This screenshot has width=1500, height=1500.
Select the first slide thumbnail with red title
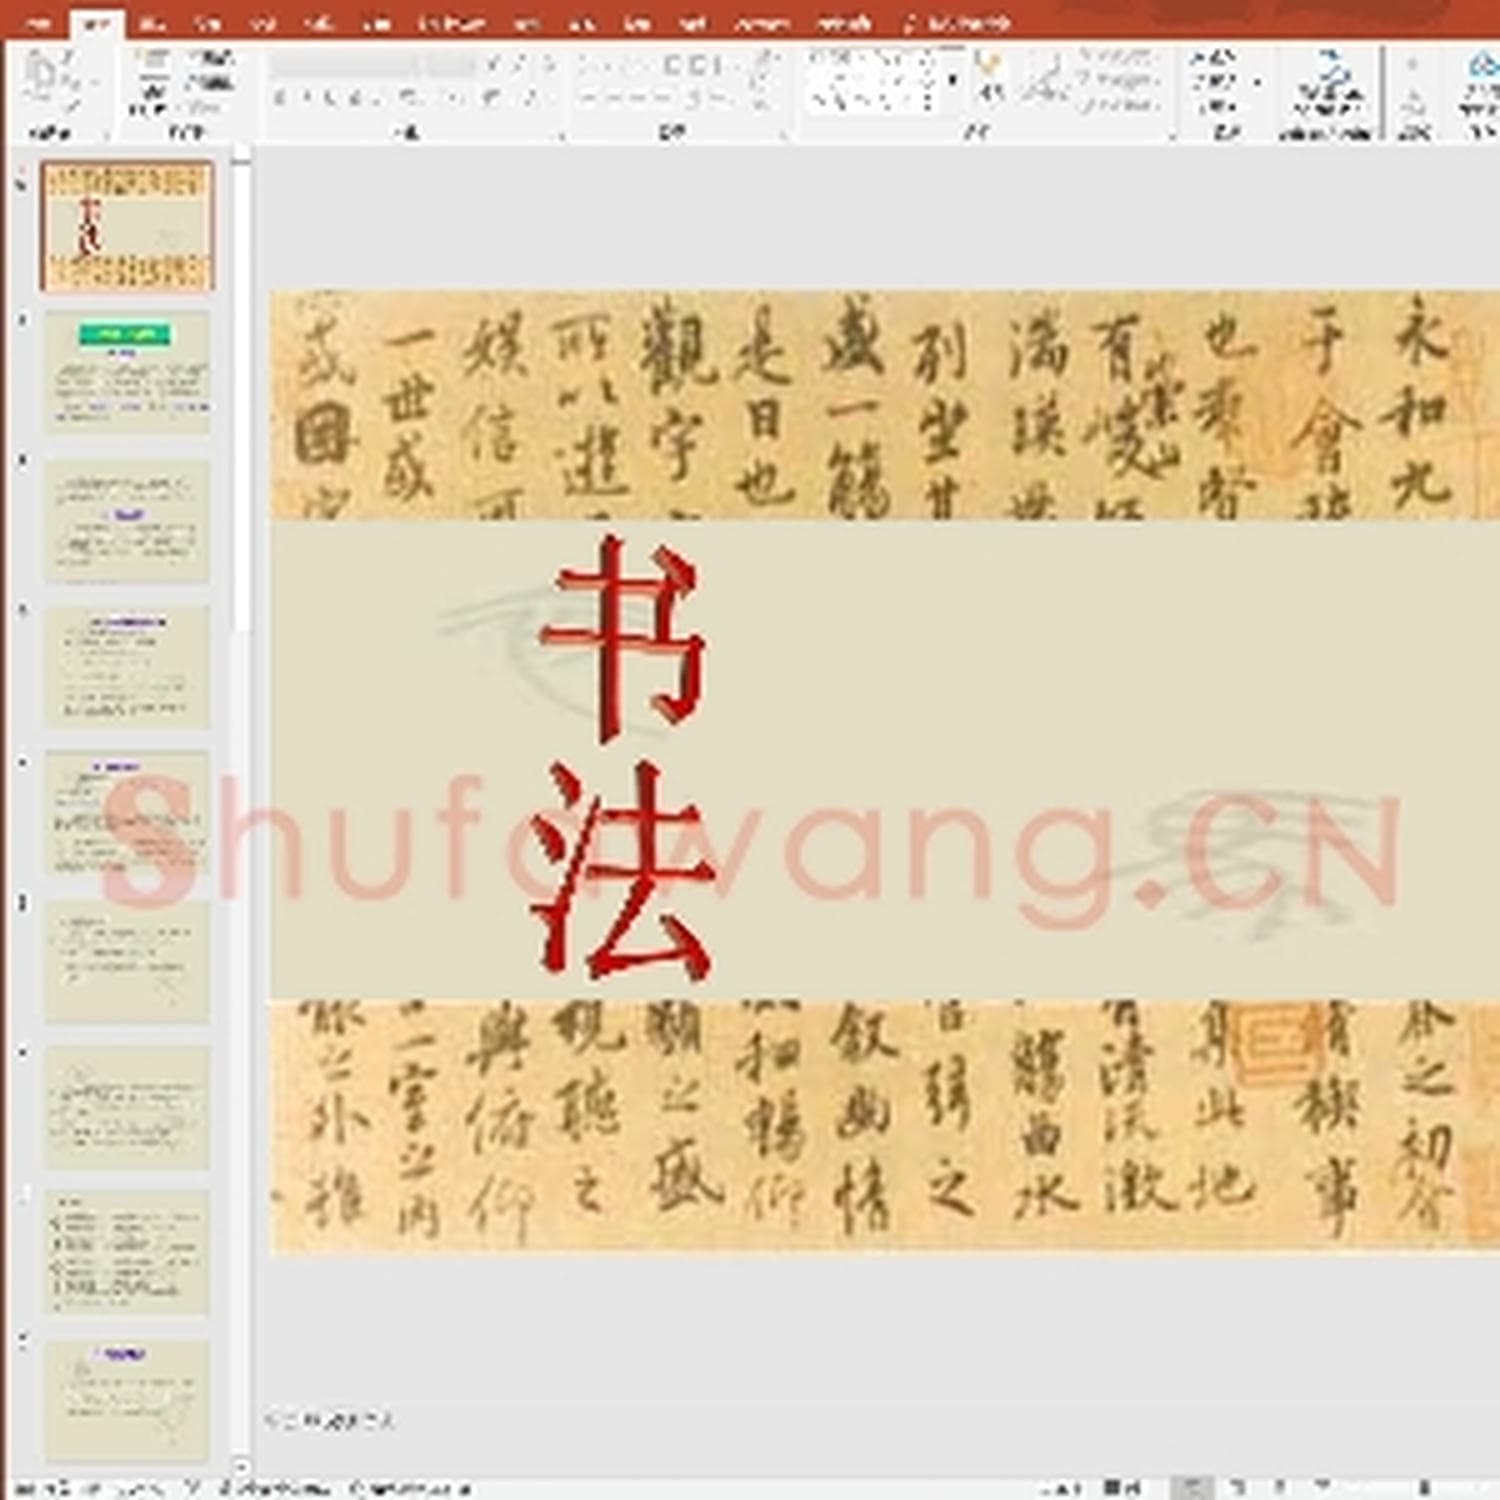tap(127, 227)
